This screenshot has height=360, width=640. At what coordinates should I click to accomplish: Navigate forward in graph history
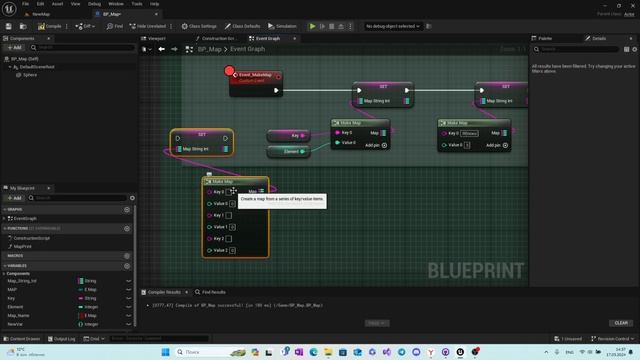pos(174,49)
